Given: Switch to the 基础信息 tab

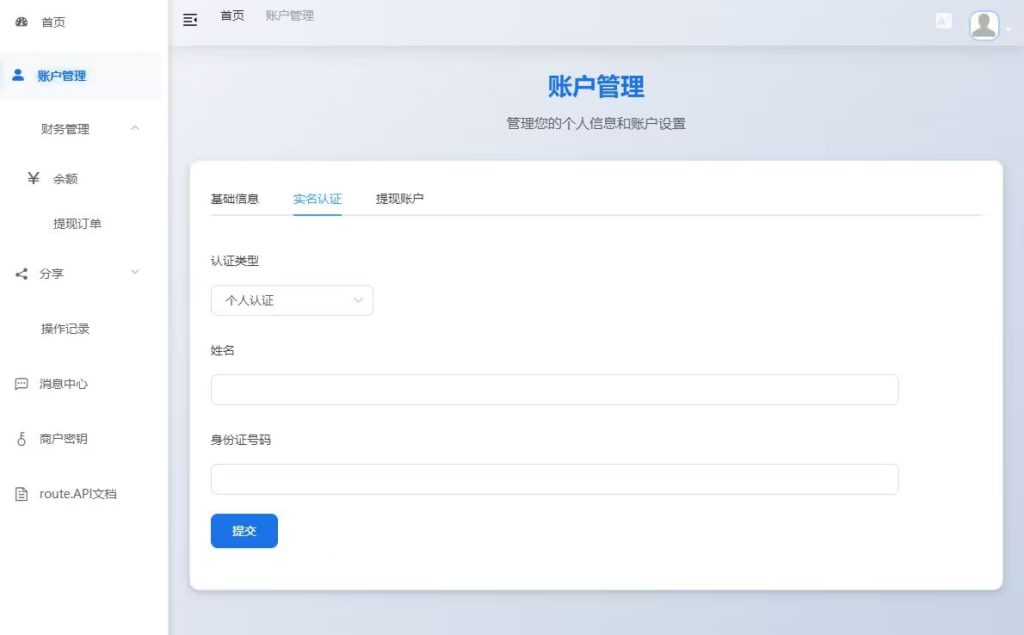Looking at the screenshot, I should point(235,199).
